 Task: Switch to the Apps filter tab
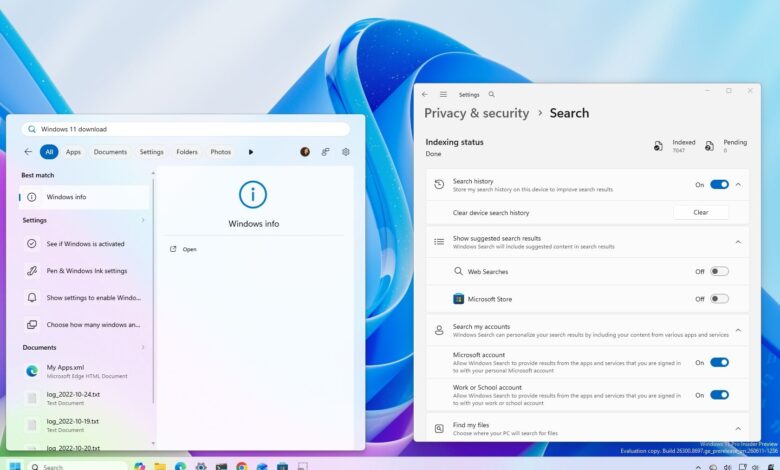click(73, 152)
